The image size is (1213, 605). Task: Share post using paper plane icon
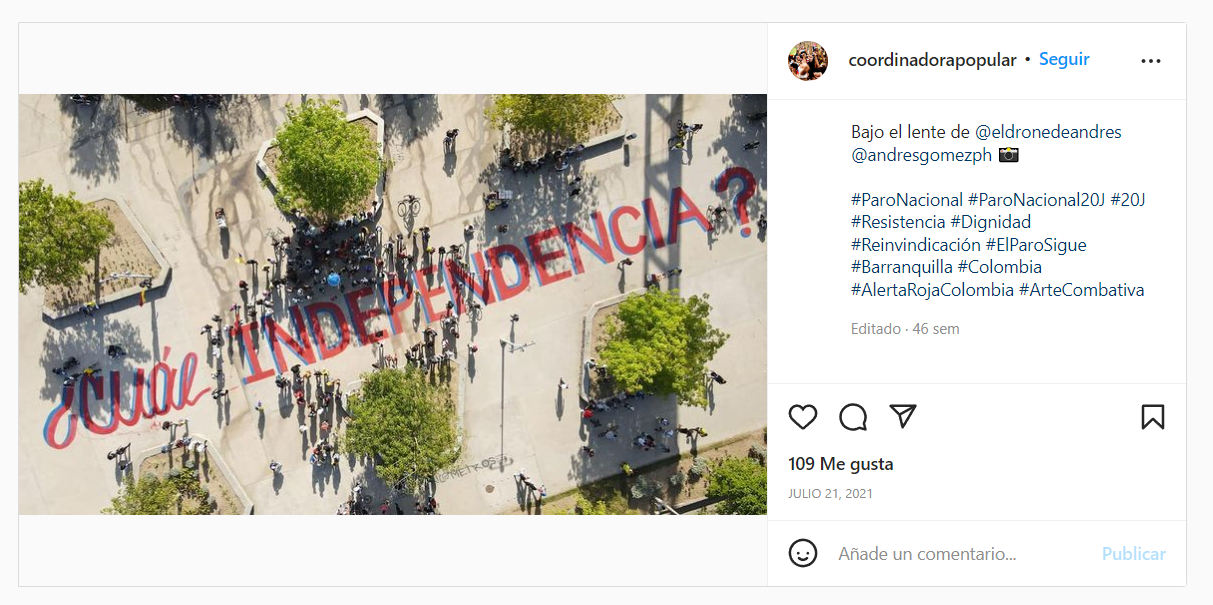(x=903, y=417)
